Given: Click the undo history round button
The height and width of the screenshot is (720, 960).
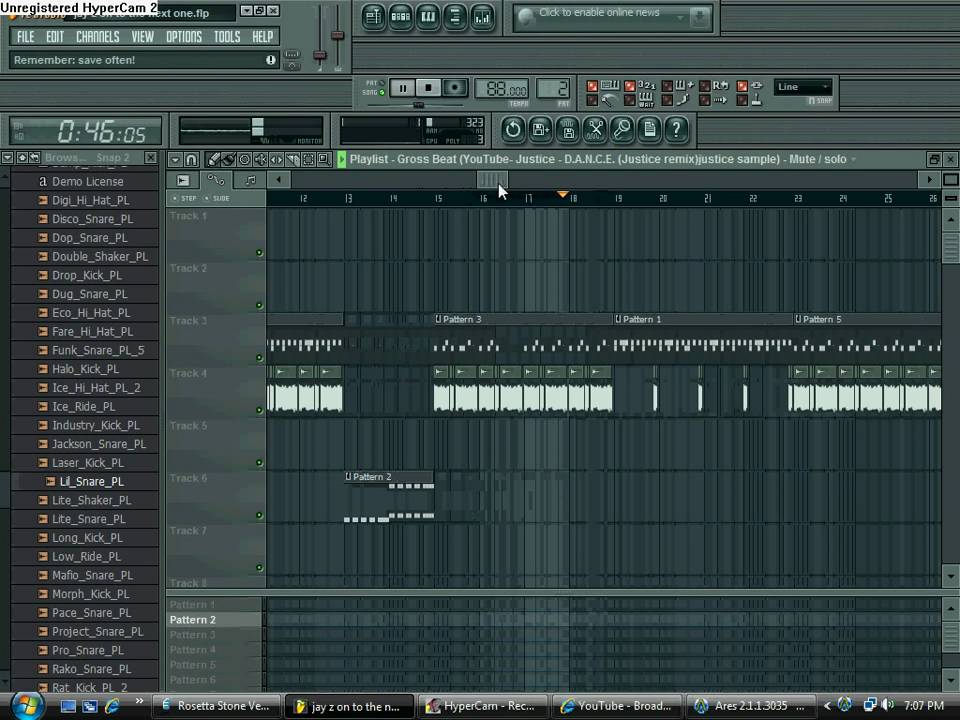Looking at the screenshot, I should (x=513, y=129).
